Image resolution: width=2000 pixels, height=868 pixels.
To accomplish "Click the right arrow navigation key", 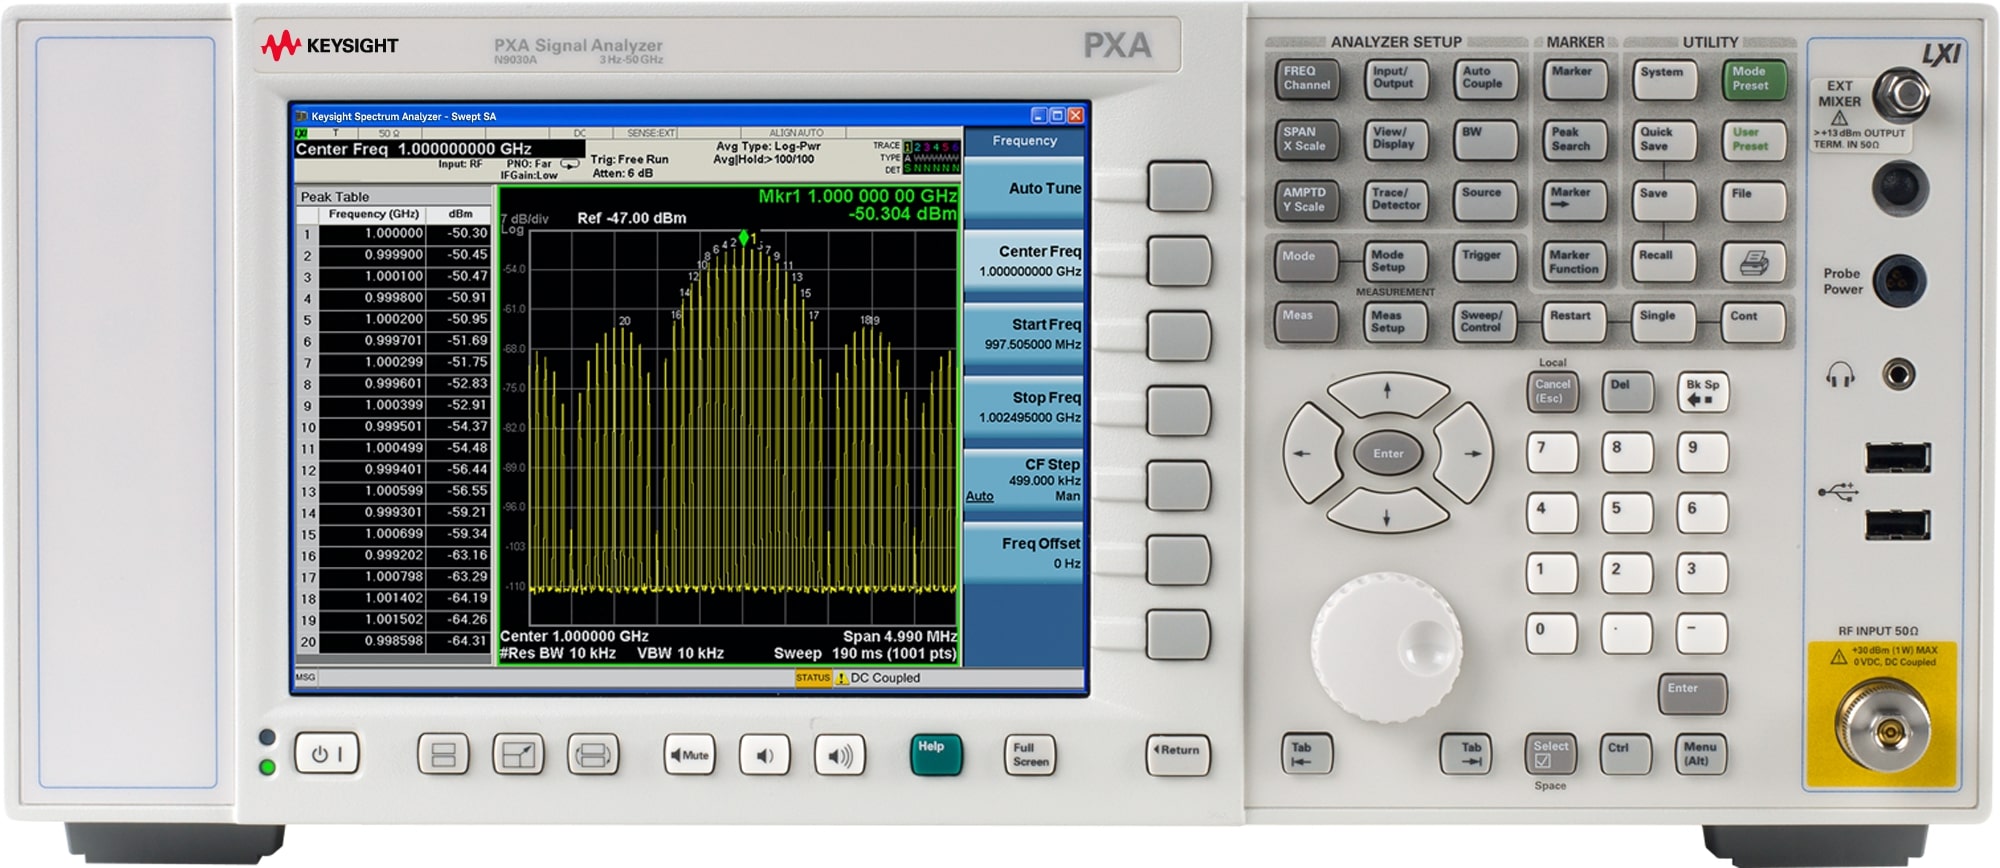I will pyautogui.click(x=1465, y=453).
